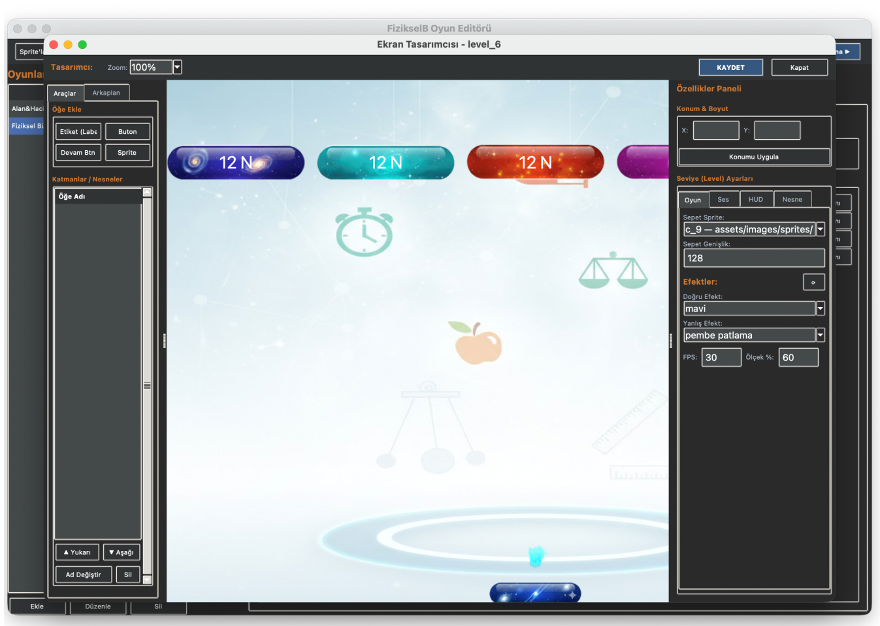Viewport: 880px width, 626px height.
Task: Open the Arkaplan tab in the tools panel
Action: pos(106,92)
